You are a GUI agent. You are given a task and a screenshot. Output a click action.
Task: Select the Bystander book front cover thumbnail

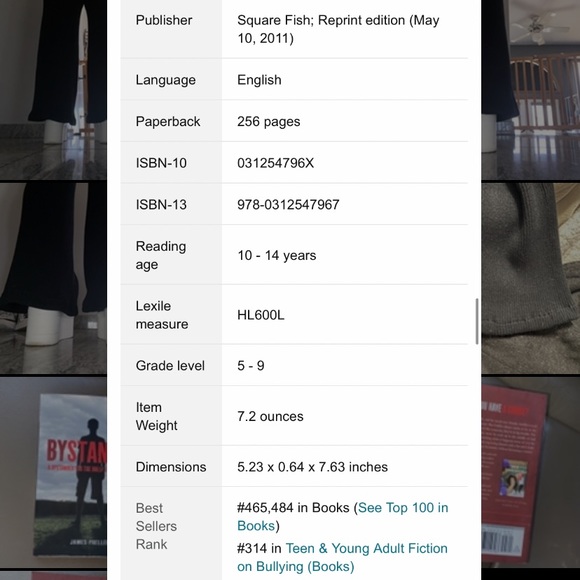point(53,472)
